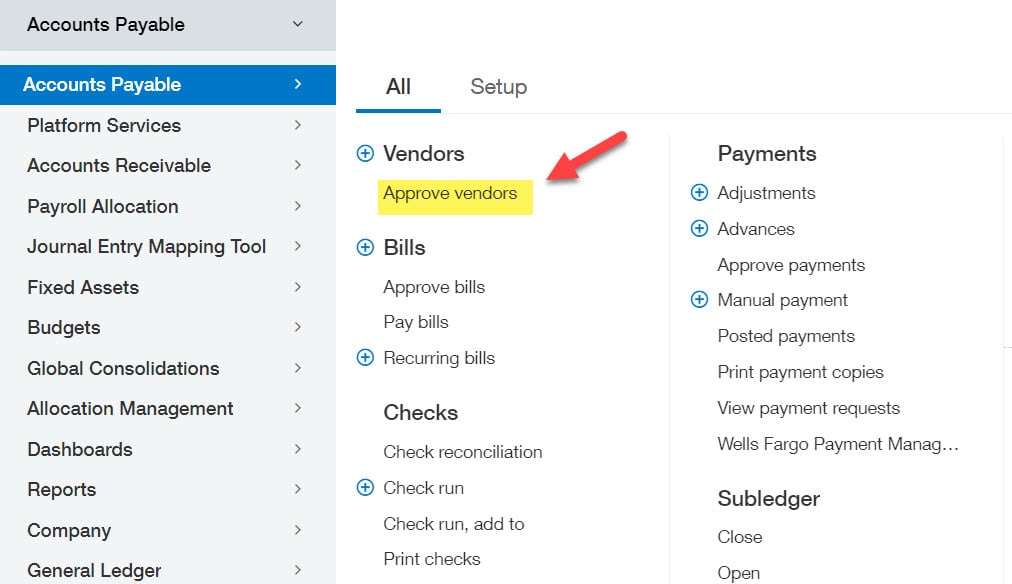Image resolution: width=1012 pixels, height=584 pixels.
Task: Select the All tab
Action: coord(398,87)
